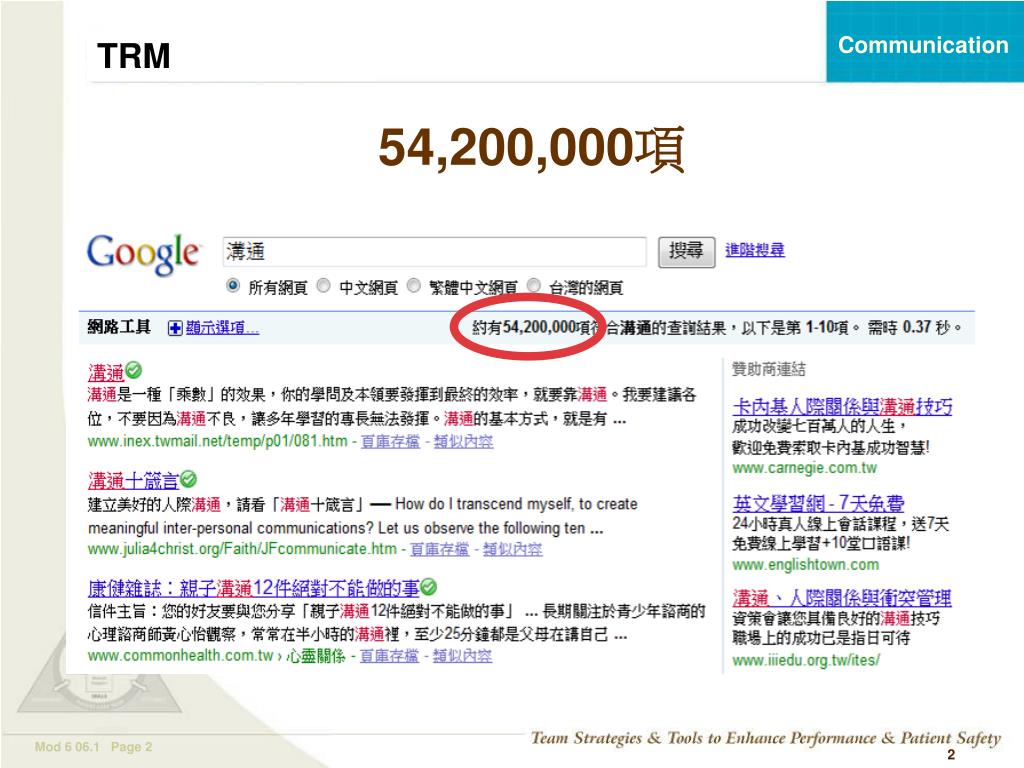Open 頁庫存檔 for the julia4christ.org result

coord(440,549)
